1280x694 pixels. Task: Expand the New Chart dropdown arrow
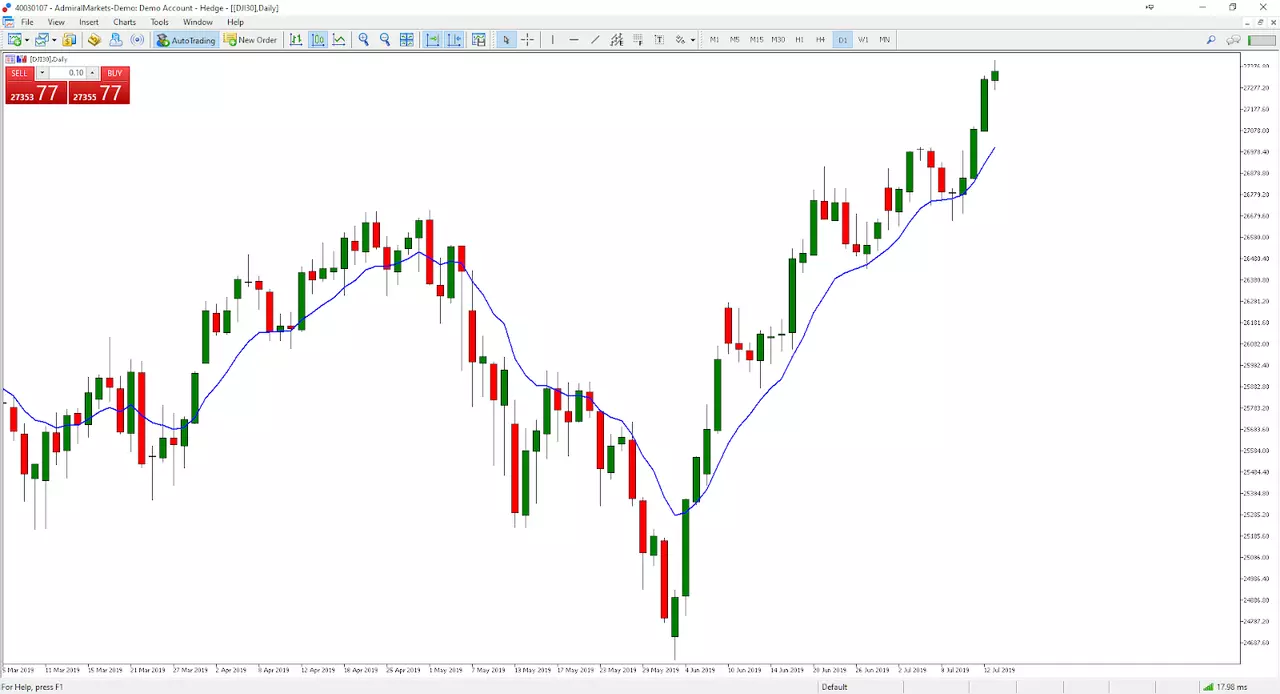tap(27, 40)
